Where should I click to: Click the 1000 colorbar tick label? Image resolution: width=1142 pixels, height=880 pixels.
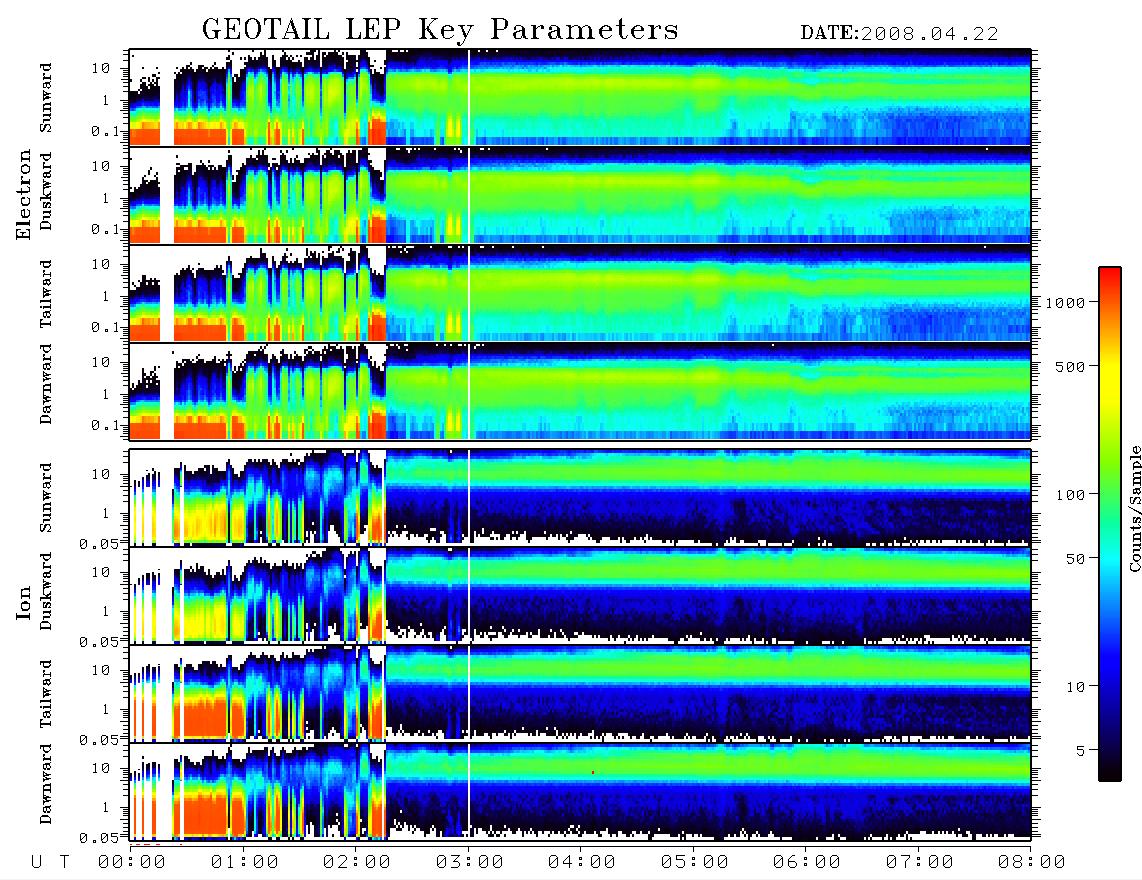[1065, 303]
